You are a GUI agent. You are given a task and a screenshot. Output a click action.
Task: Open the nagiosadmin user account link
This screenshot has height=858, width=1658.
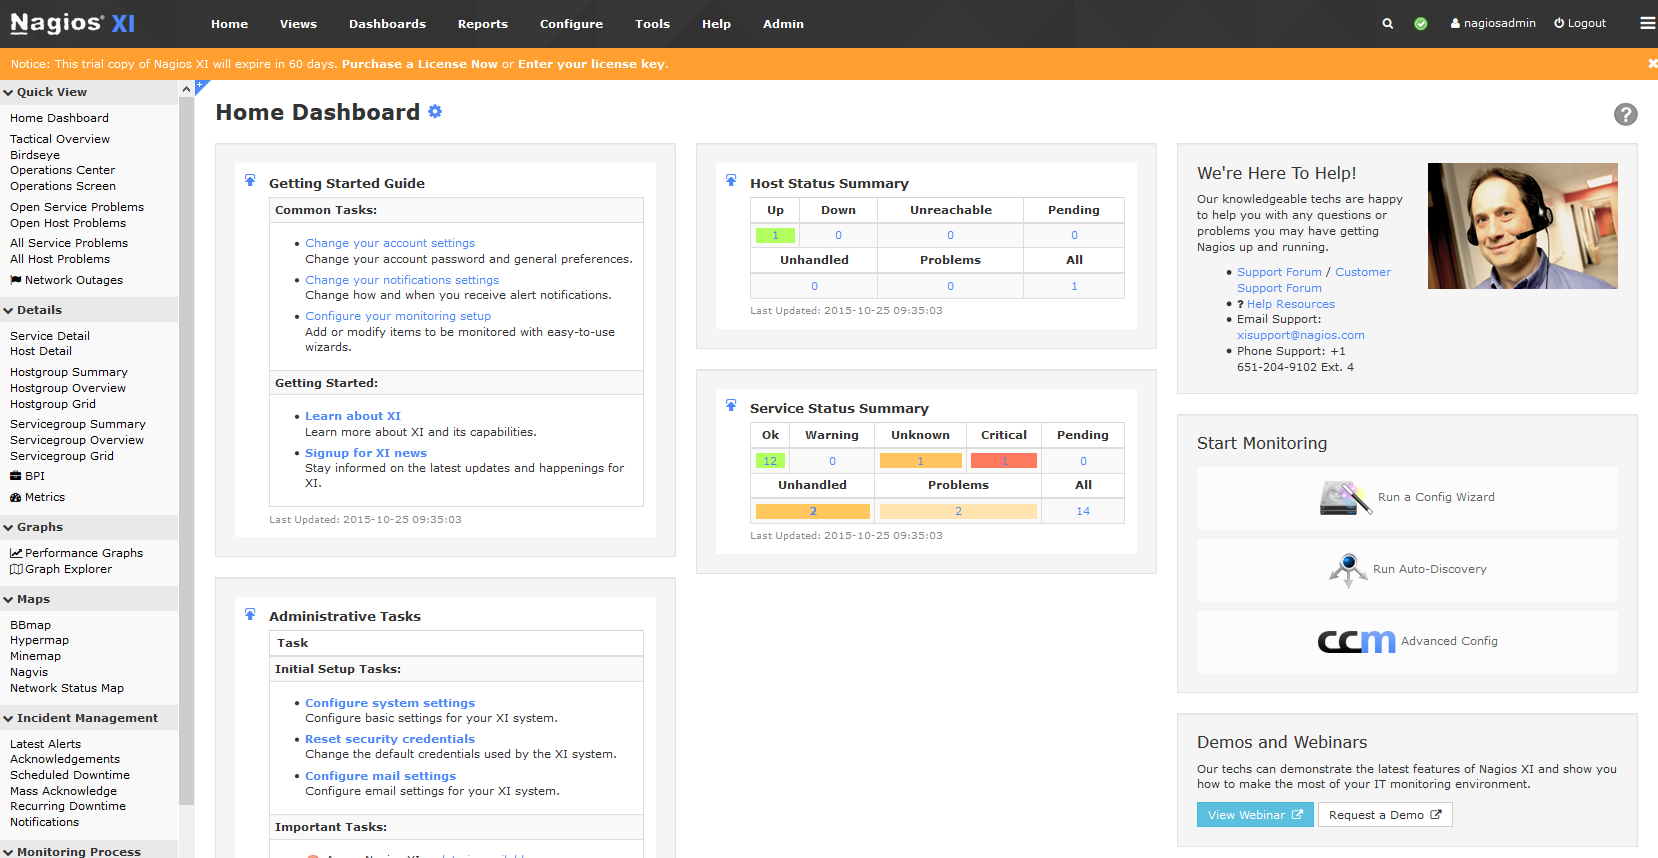pos(1493,23)
